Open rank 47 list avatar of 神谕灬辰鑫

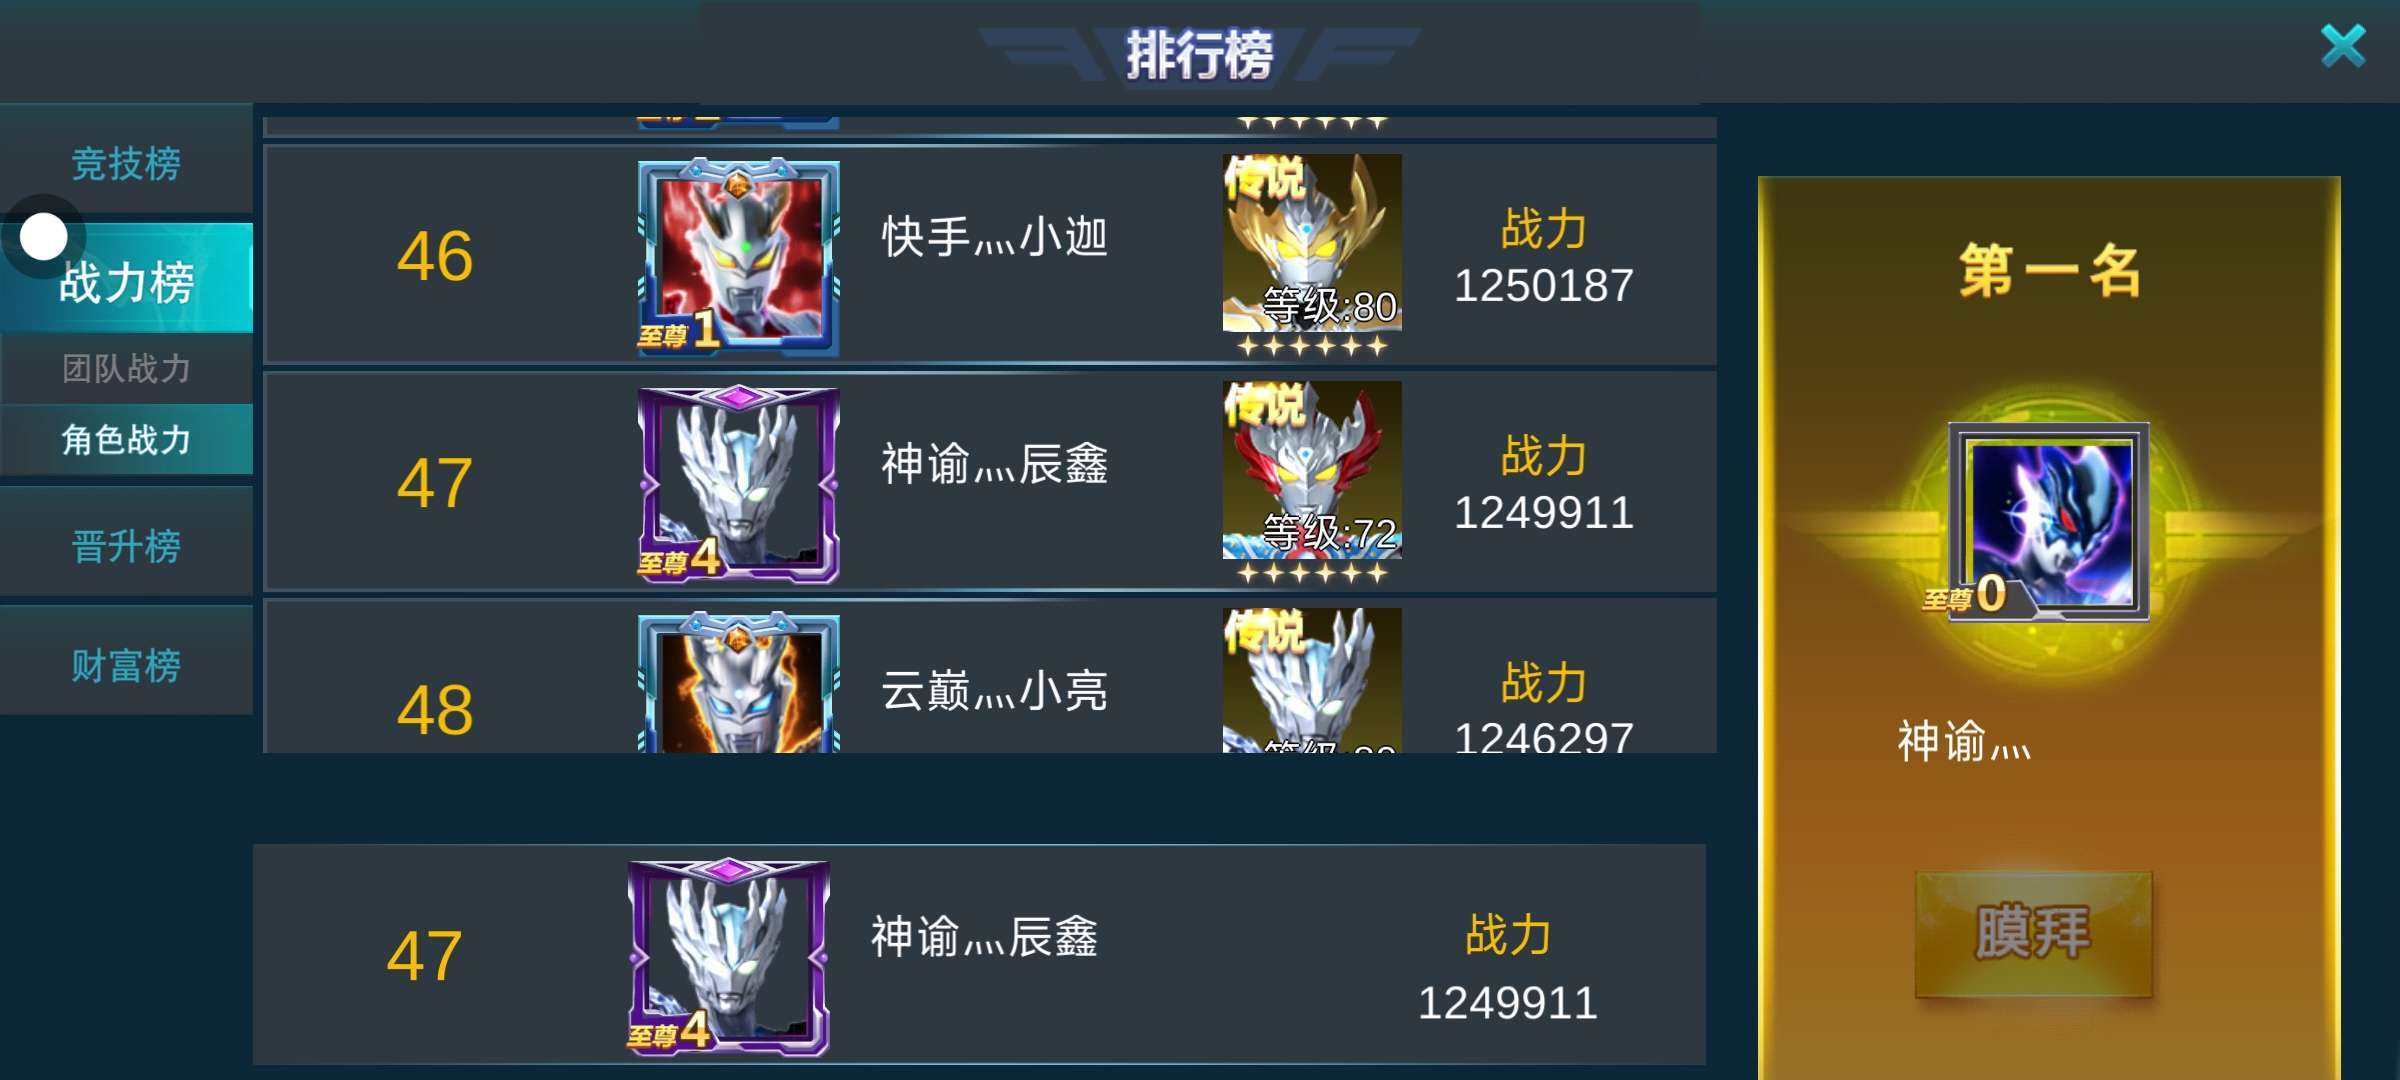pyautogui.click(x=738, y=484)
